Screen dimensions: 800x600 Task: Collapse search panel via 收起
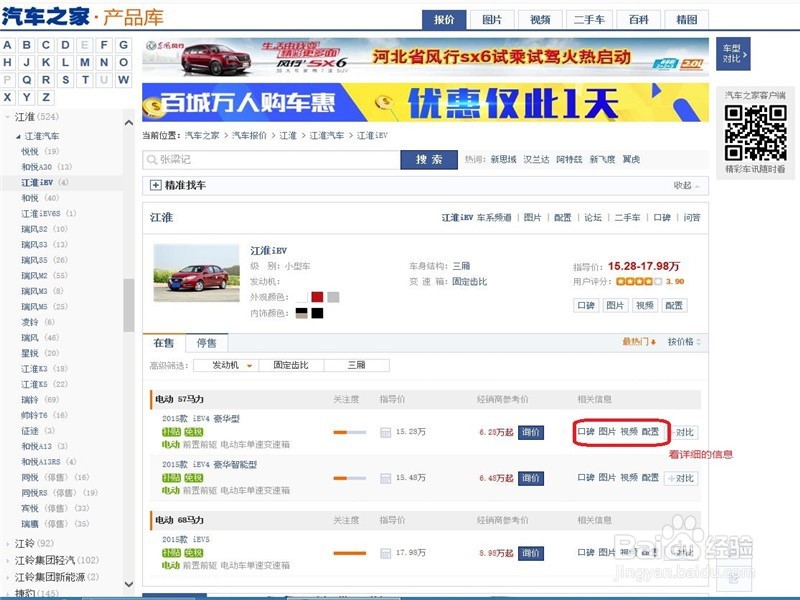[x=686, y=185]
